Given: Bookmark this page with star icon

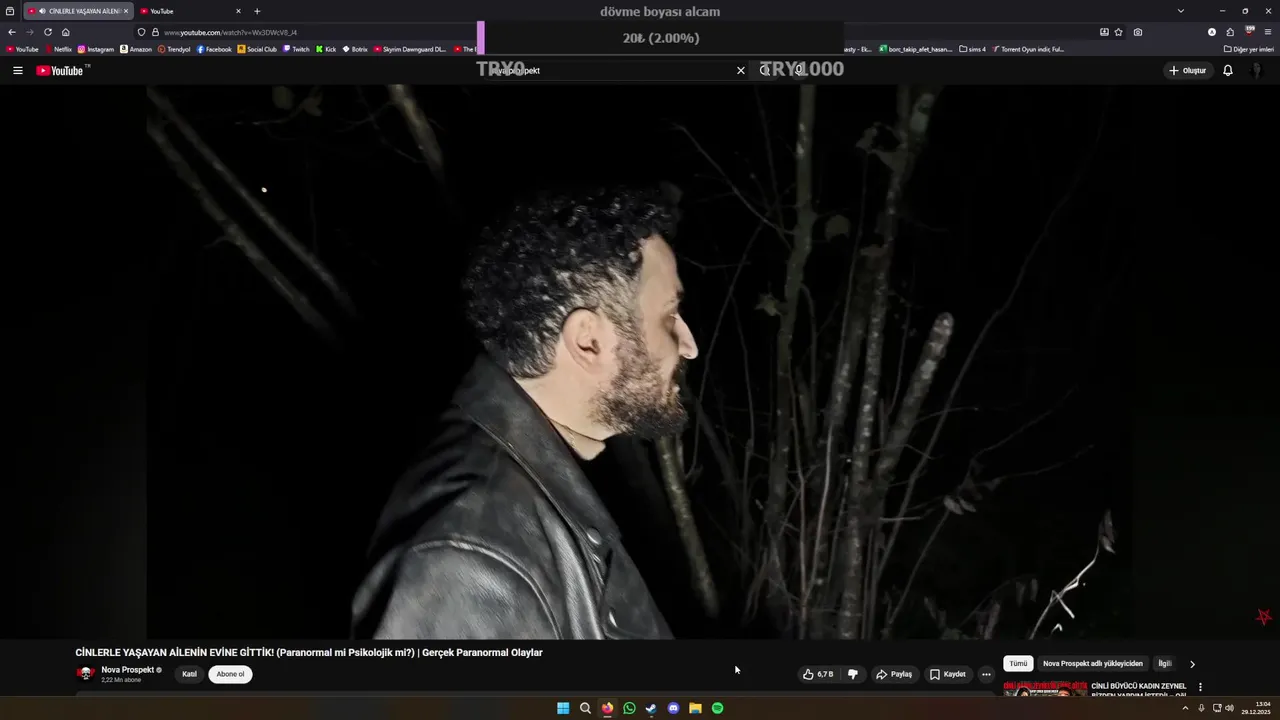Looking at the screenshot, I should 1118,32.
